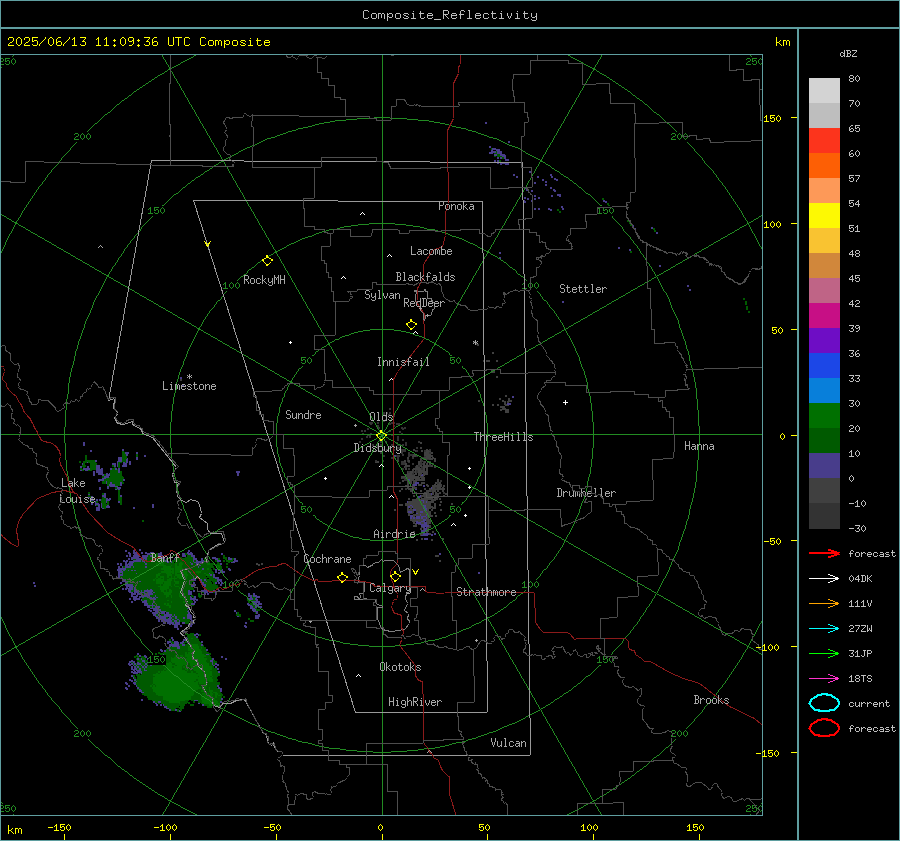
Task: Click the Olds town label
Action: pos(381,417)
